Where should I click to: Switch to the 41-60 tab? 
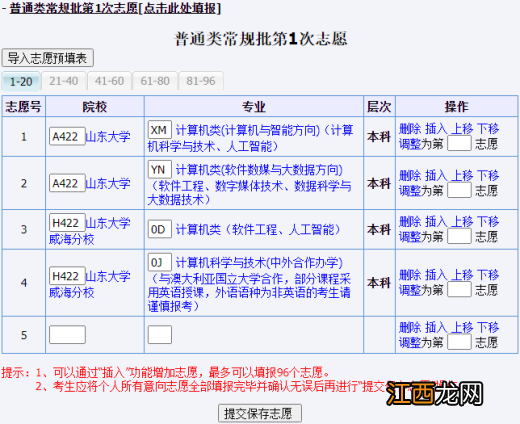109,81
